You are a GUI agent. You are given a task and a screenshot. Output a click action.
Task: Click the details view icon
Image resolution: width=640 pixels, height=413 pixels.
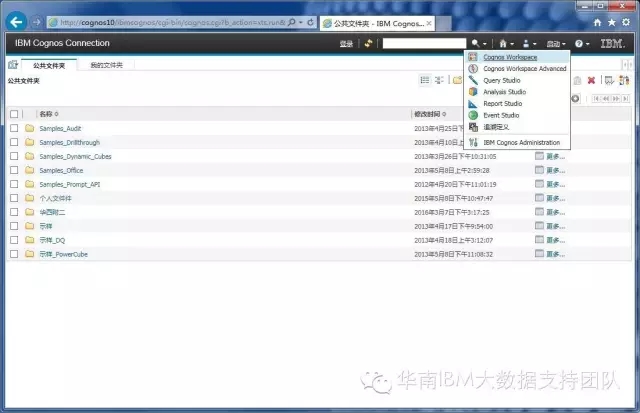[439, 80]
